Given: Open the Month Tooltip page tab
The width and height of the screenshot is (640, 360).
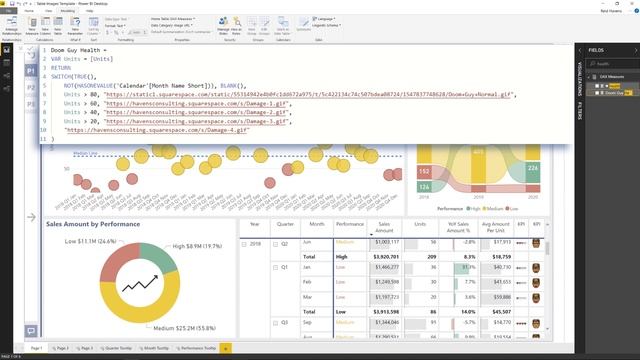Looking at the screenshot, I should [154, 348].
